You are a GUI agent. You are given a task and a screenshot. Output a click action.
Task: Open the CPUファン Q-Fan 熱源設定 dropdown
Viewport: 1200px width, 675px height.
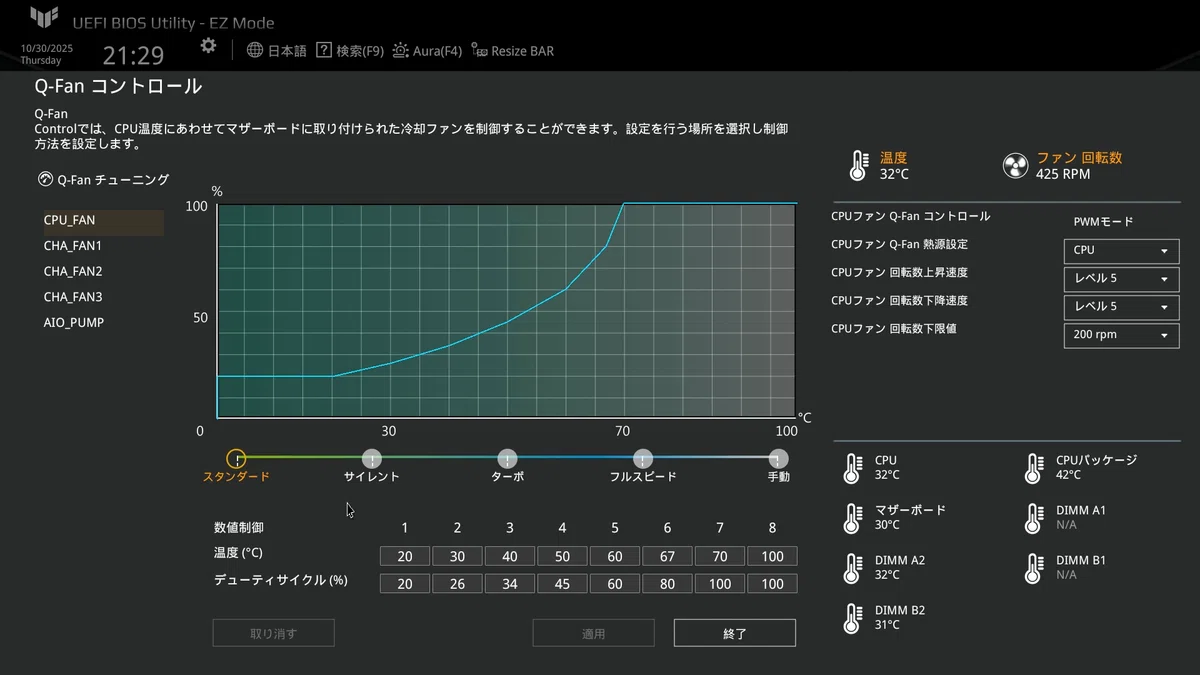(x=1121, y=251)
